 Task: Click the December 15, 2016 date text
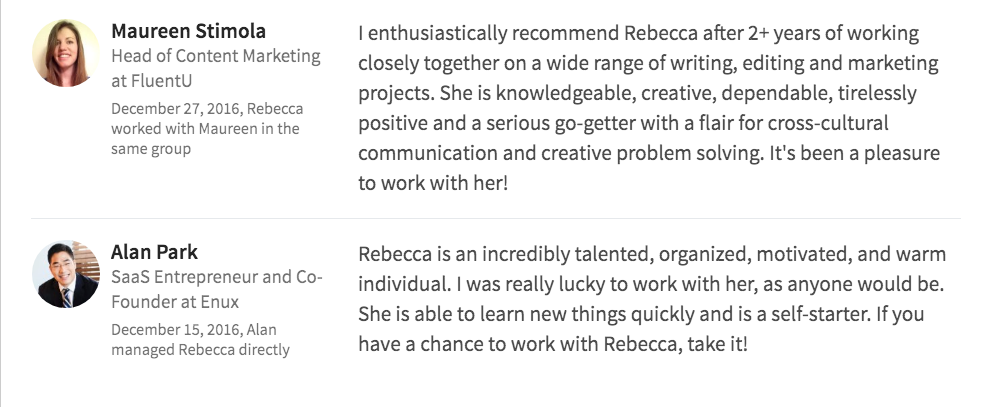point(176,329)
